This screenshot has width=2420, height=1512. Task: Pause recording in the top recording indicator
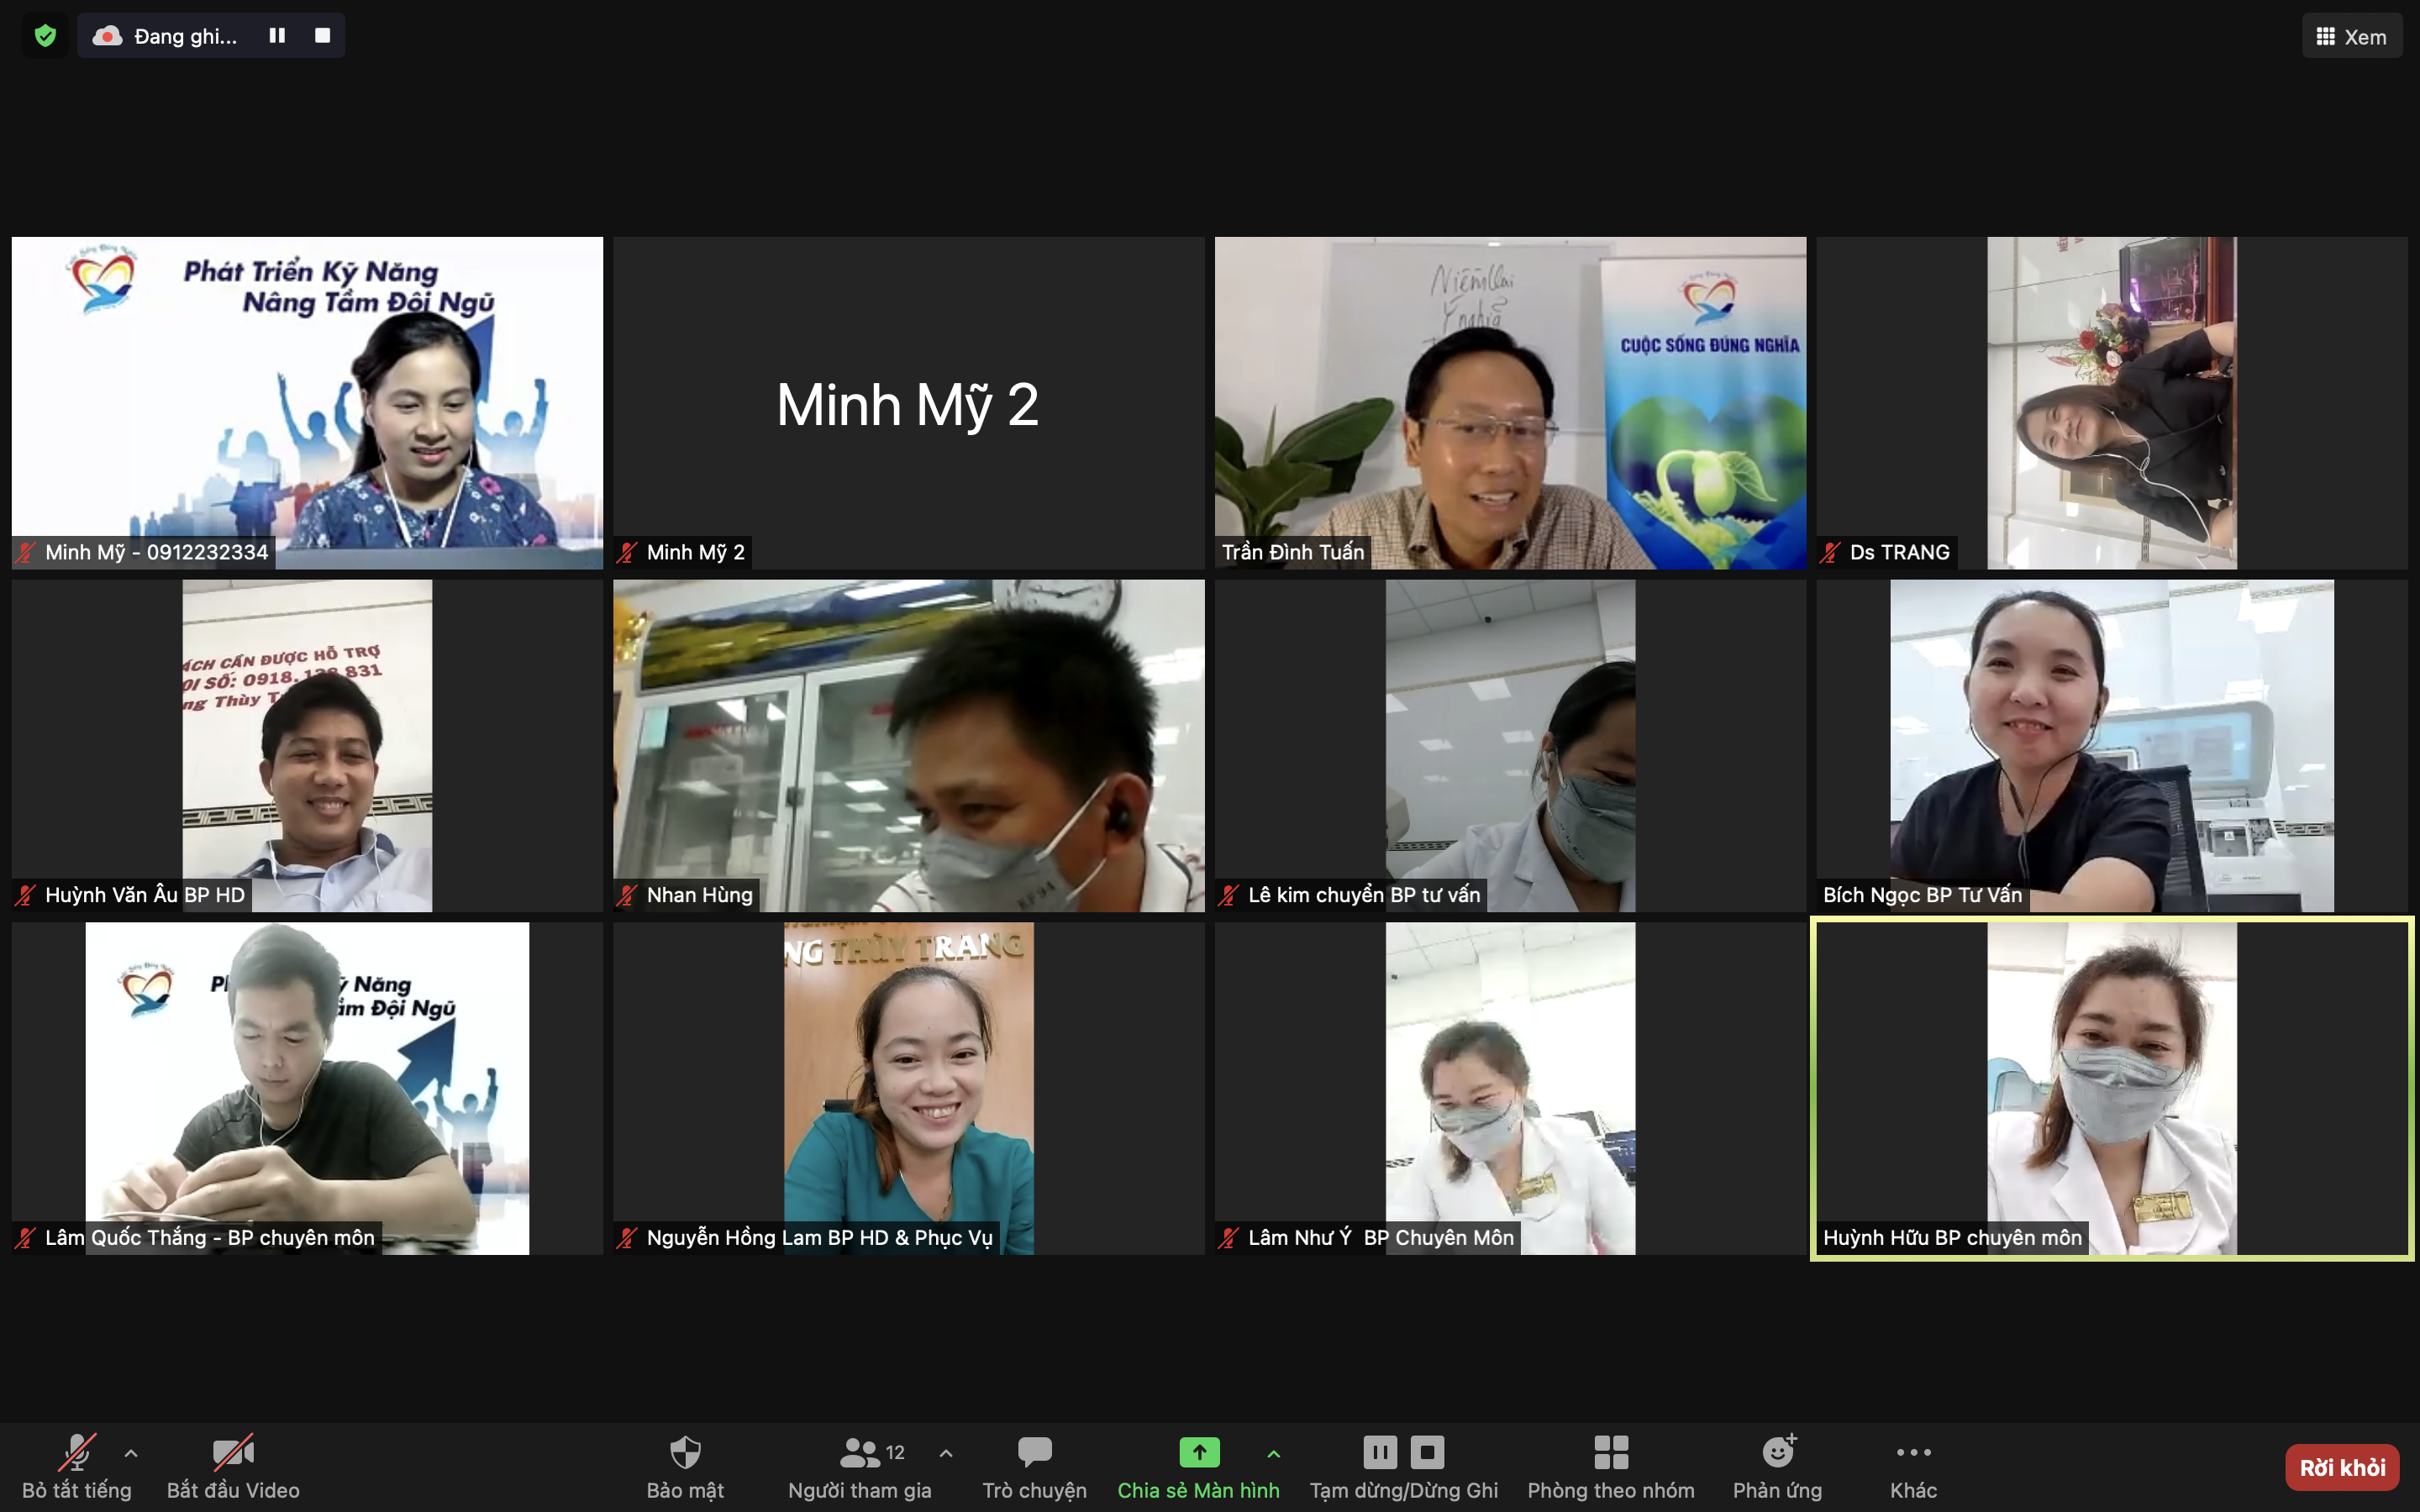point(277,36)
